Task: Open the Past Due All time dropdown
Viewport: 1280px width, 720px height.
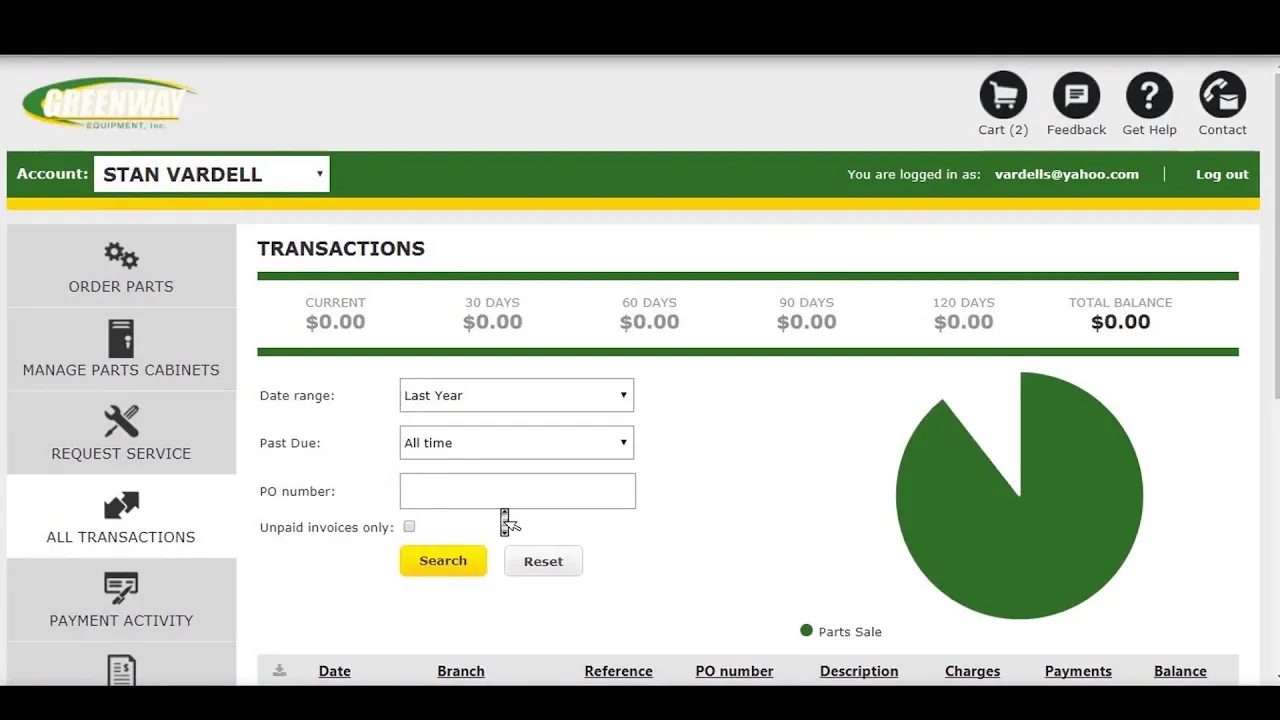Action: click(x=516, y=443)
